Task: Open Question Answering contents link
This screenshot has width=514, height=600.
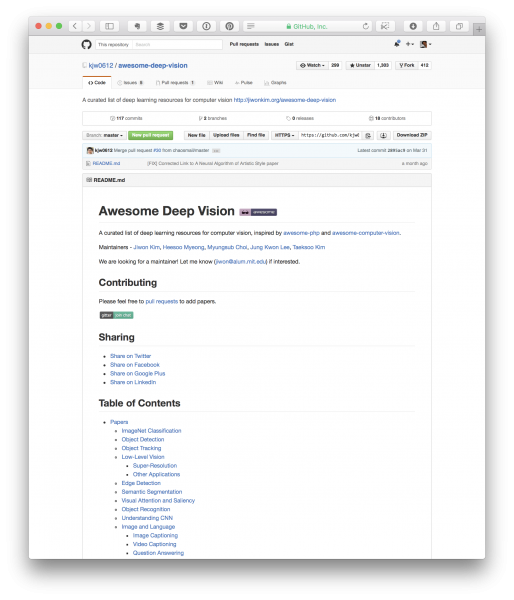Action: tap(158, 553)
